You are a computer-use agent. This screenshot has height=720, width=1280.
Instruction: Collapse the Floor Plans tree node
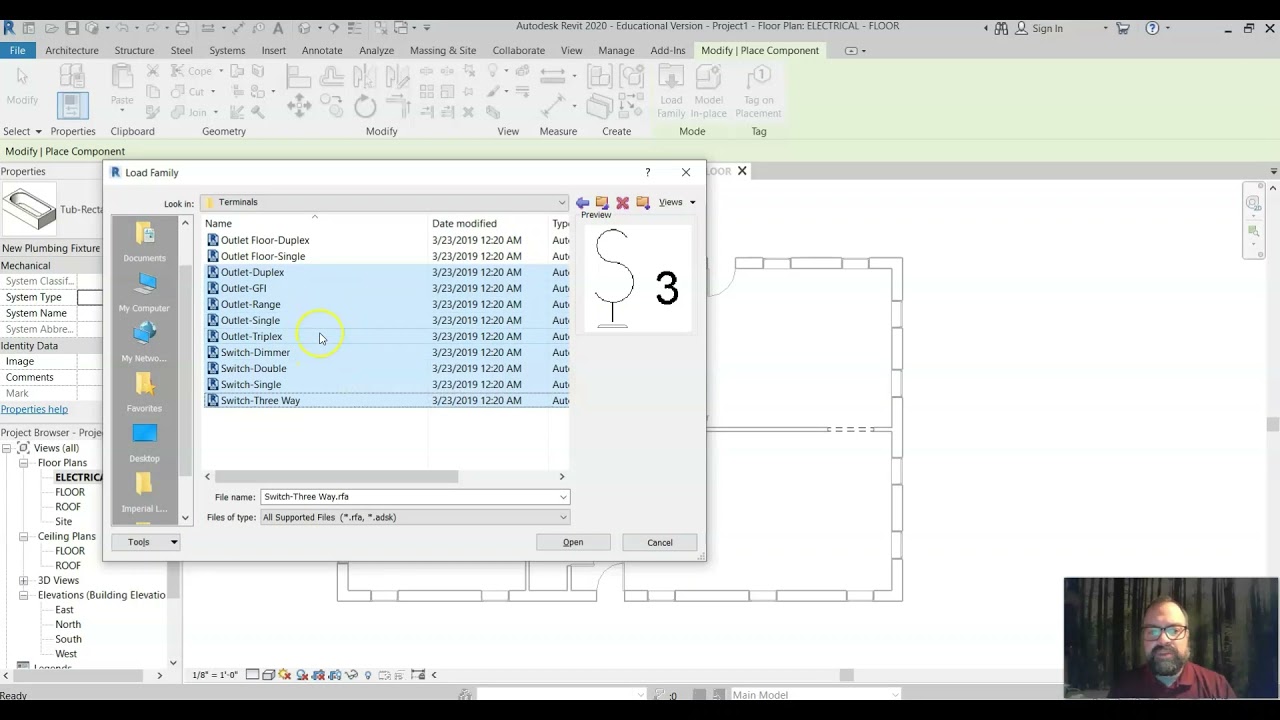pos(23,463)
